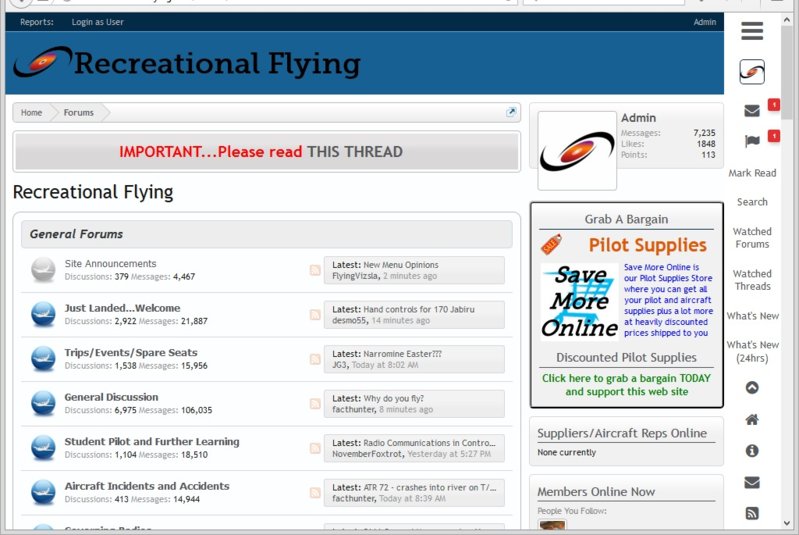The image size is (799, 535).
Task: Click the General Forums category header
Action: click(267, 234)
